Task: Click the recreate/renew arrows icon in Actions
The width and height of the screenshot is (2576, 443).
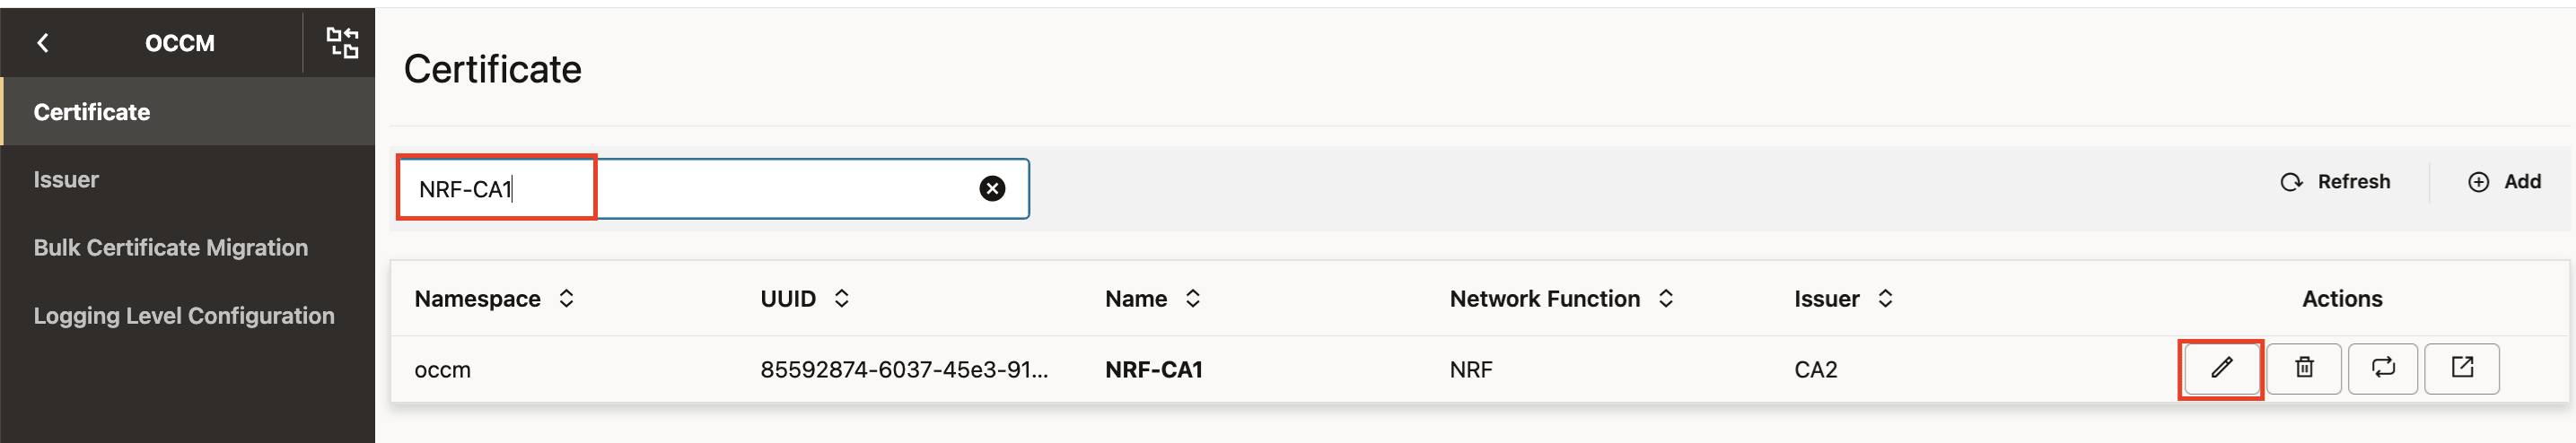Action: pyautogui.click(x=2382, y=368)
